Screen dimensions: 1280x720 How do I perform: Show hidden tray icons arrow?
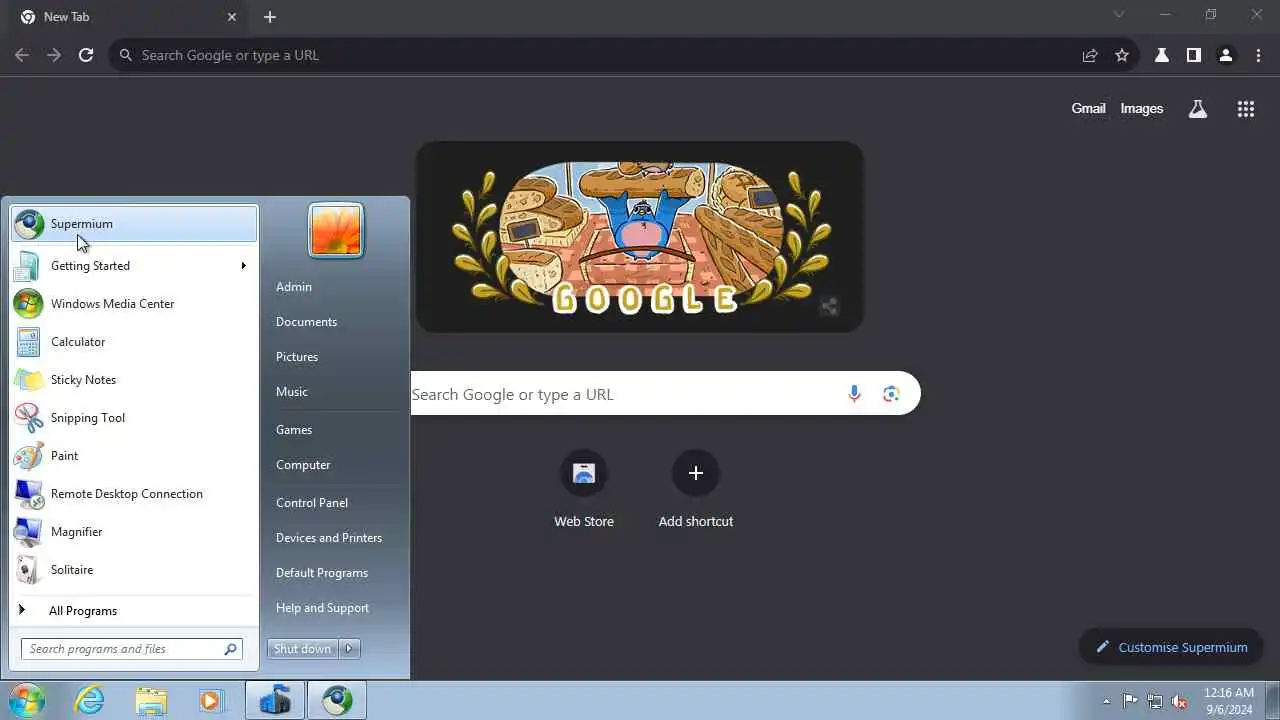1106,701
